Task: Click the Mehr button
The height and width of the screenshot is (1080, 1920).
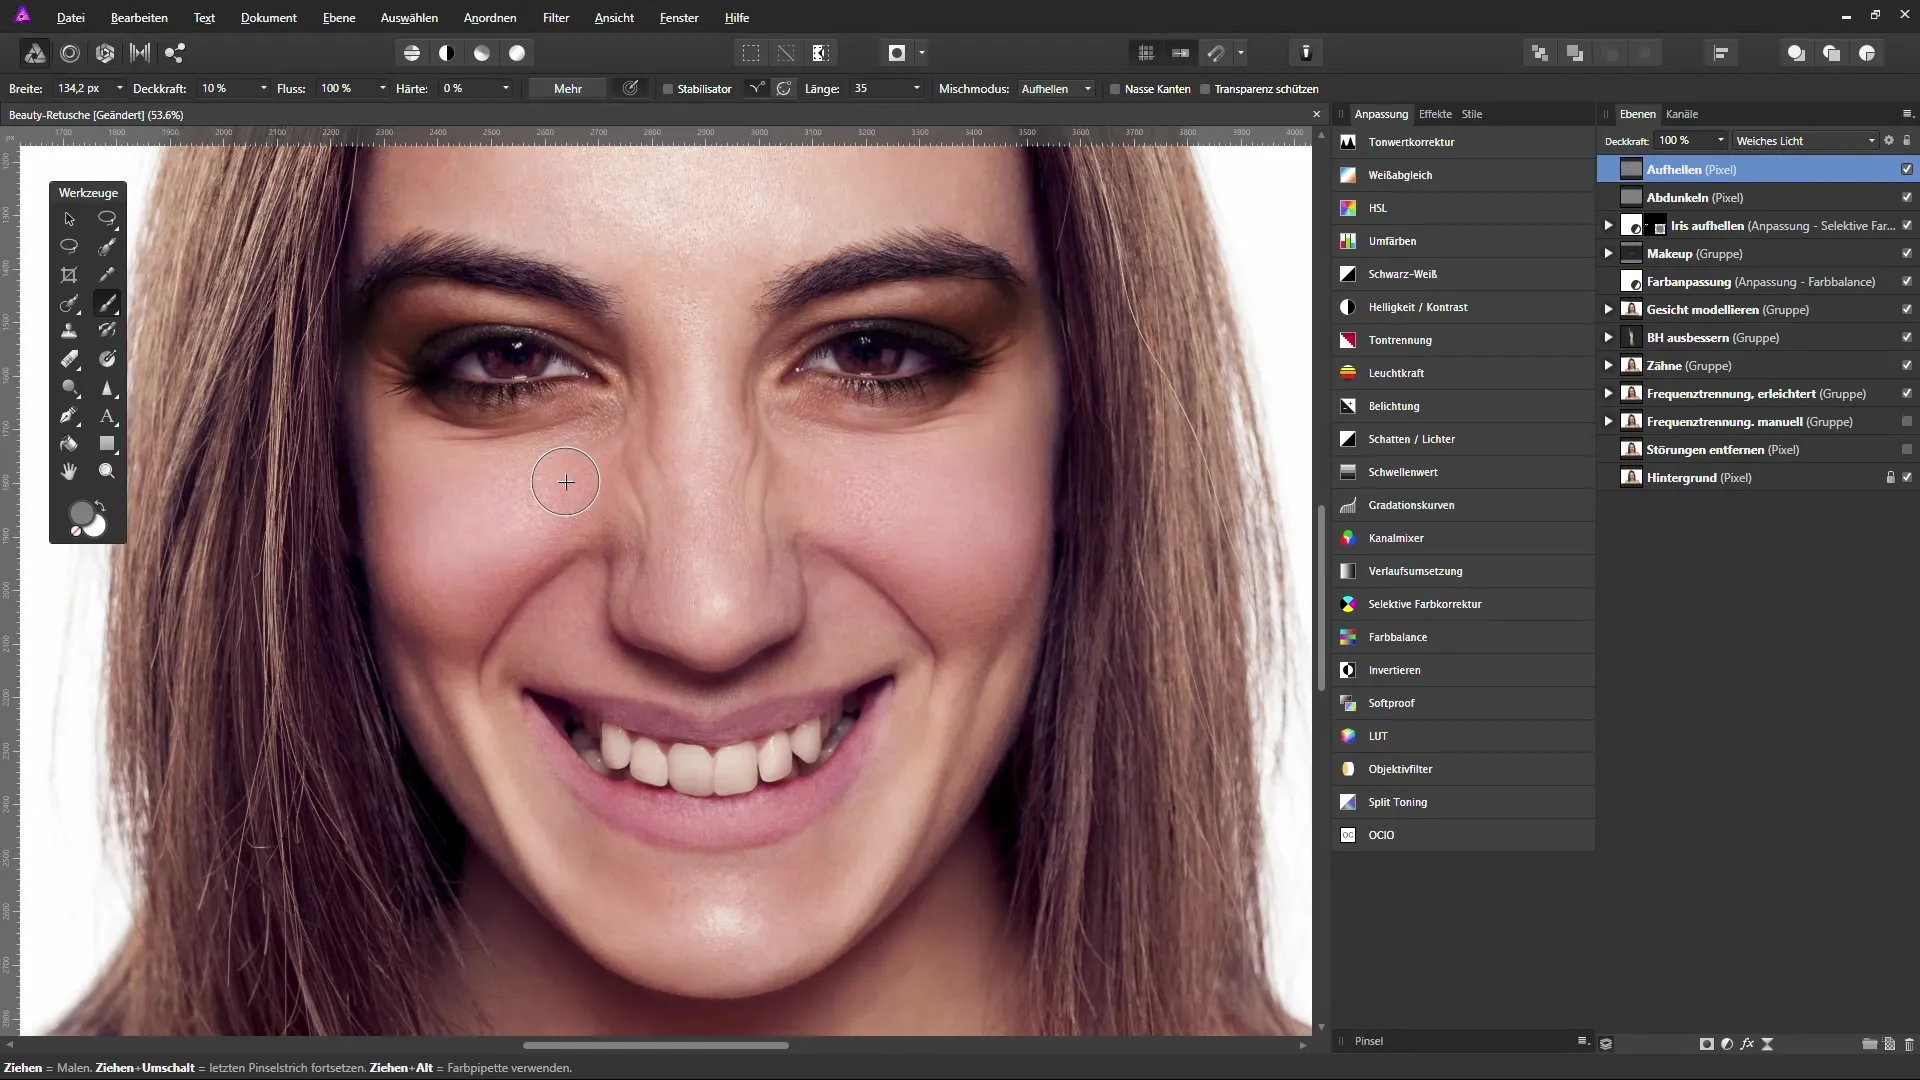Action: tap(568, 89)
